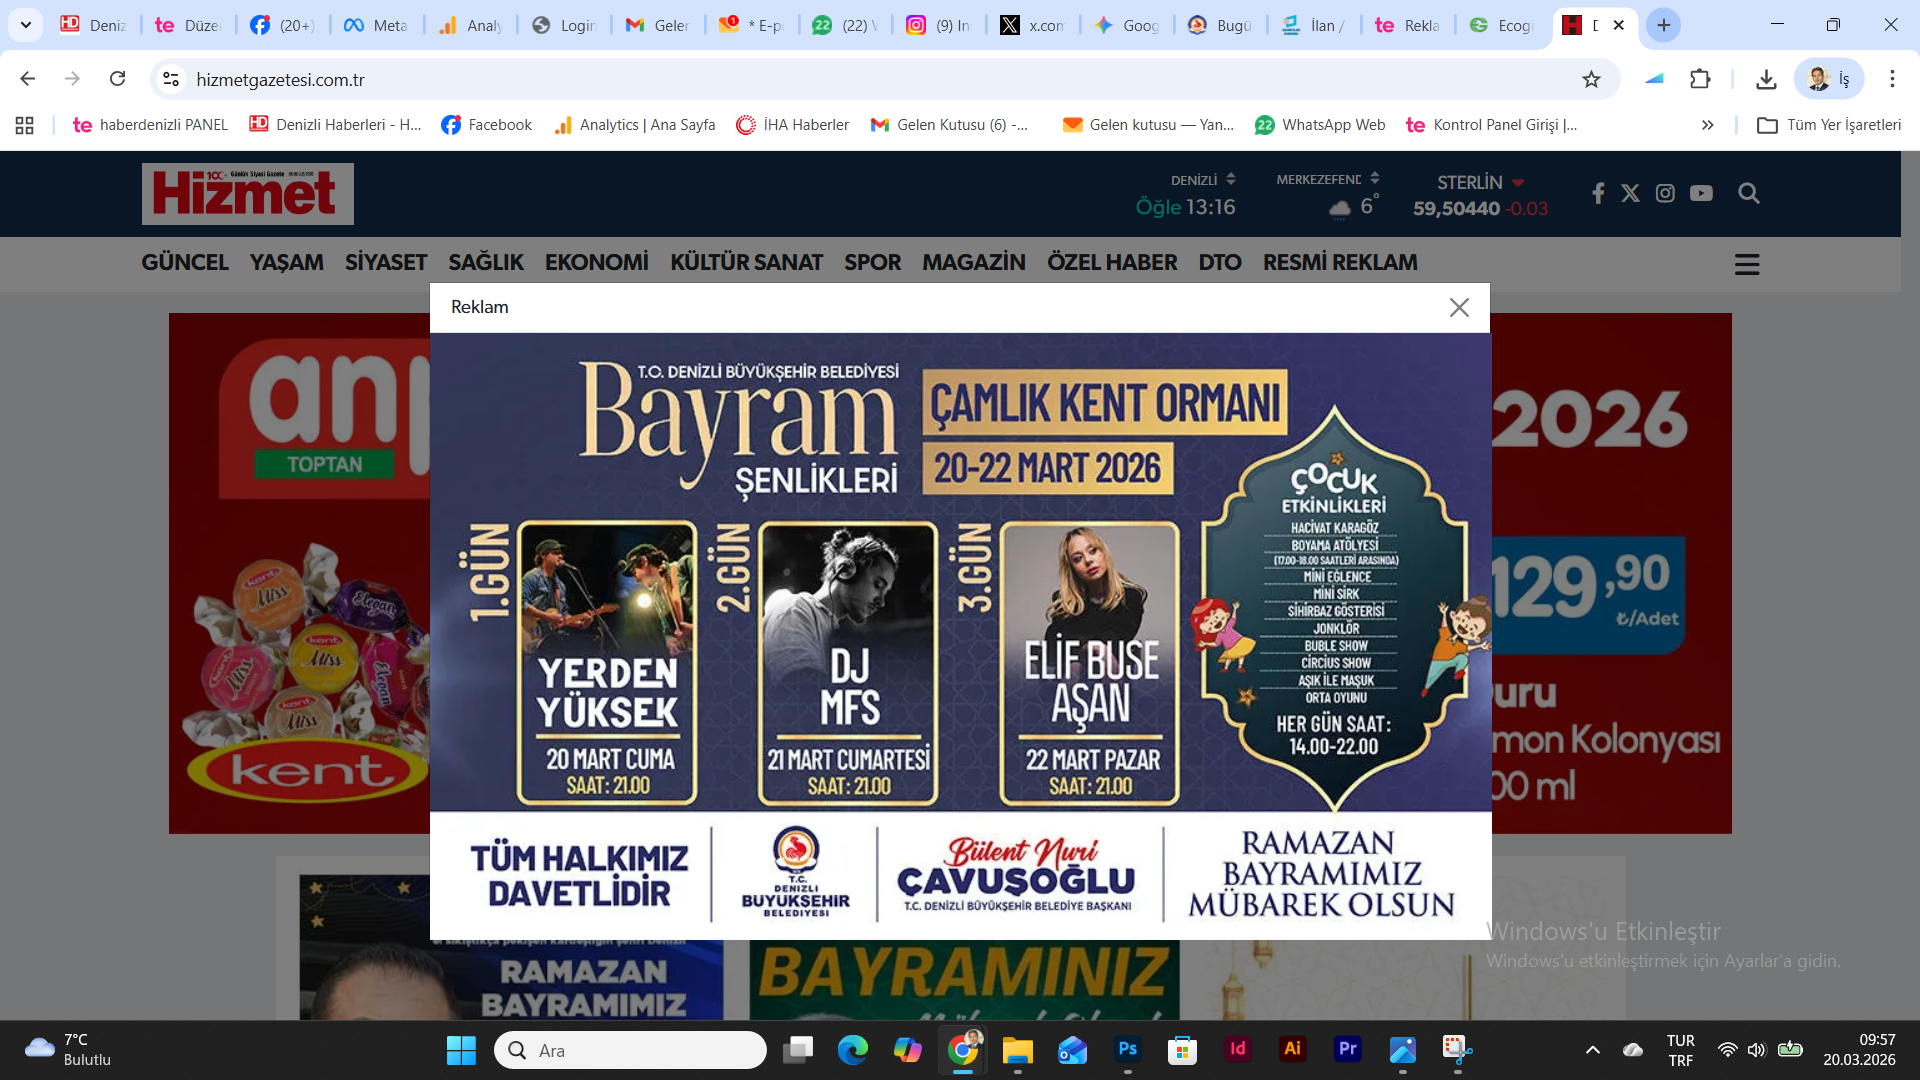1920x1080 pixels.
Task: Close the Reklam popup with the X
Action: pos(1459,307)
